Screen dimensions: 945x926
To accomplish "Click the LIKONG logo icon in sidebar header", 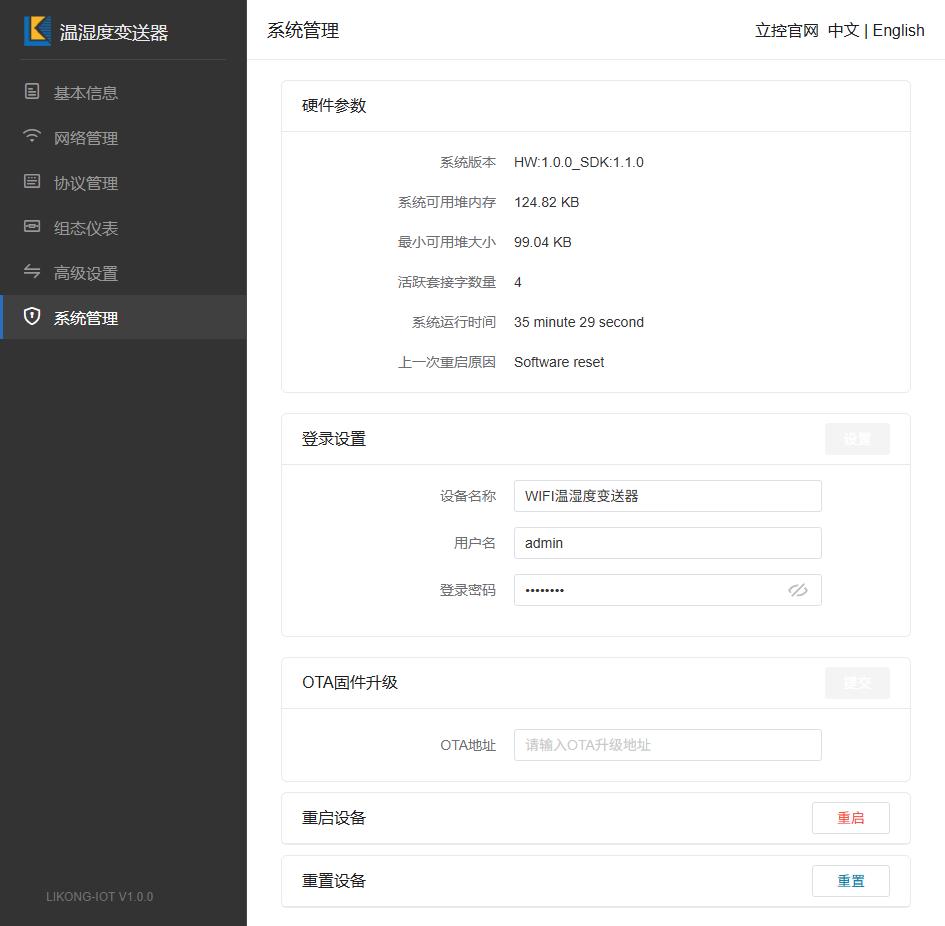I will tap(37, 31).
